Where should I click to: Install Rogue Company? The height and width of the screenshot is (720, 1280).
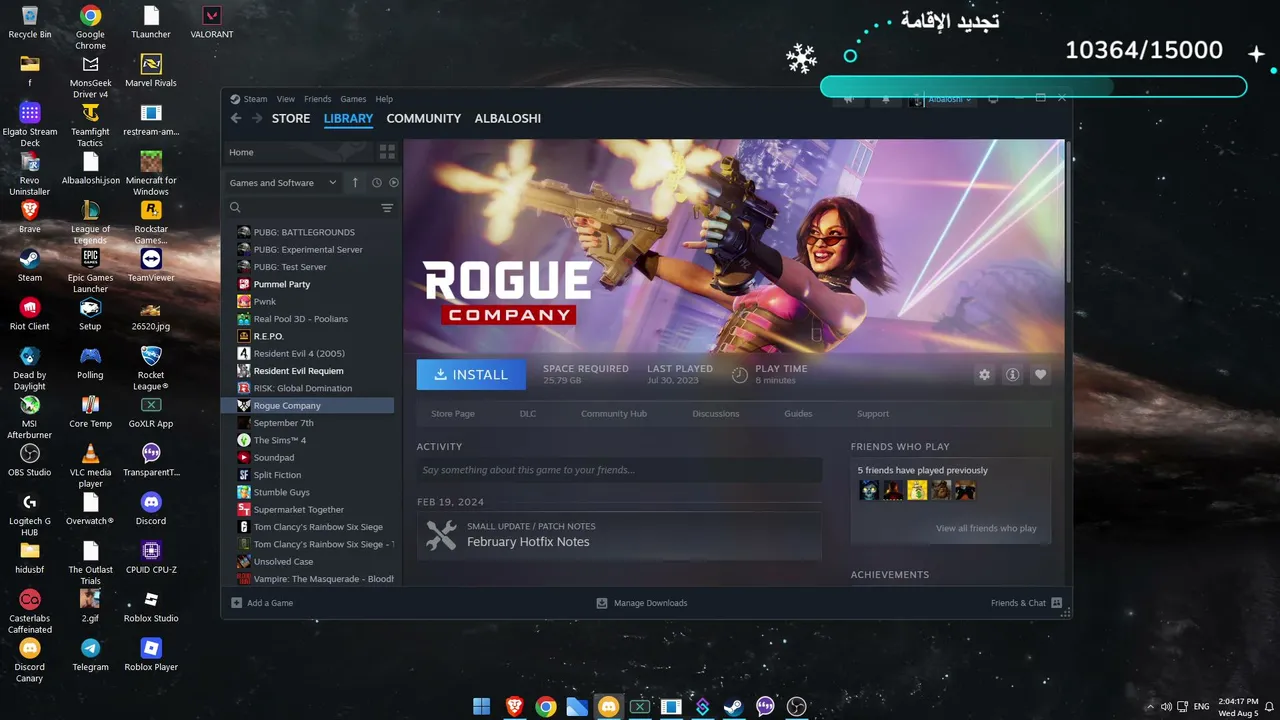coord(471,374)
